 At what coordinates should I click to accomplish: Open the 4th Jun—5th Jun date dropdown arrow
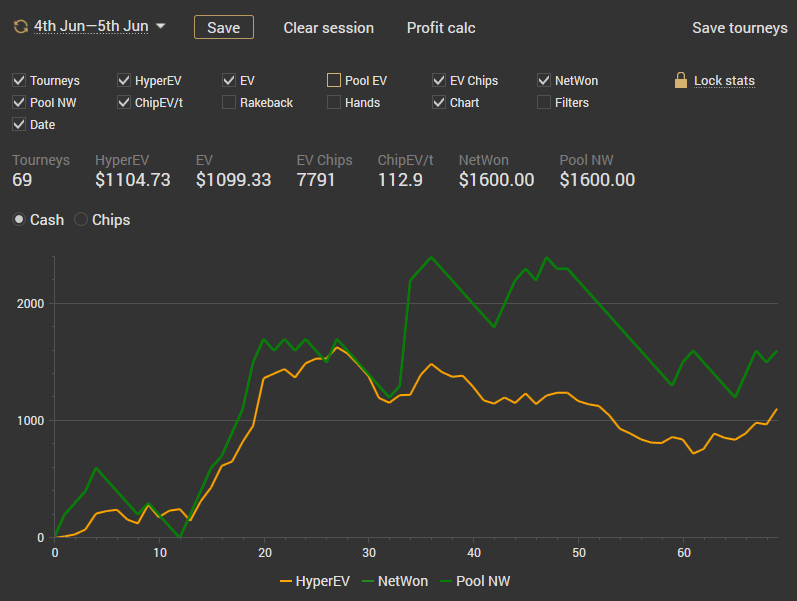click(161, 25)
